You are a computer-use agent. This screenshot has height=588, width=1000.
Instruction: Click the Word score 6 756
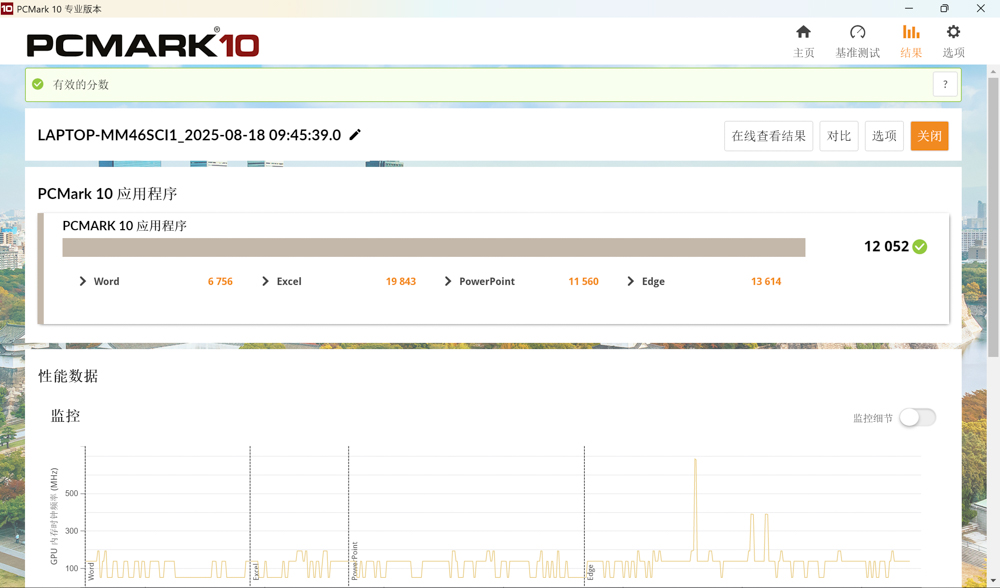(220, 281)
